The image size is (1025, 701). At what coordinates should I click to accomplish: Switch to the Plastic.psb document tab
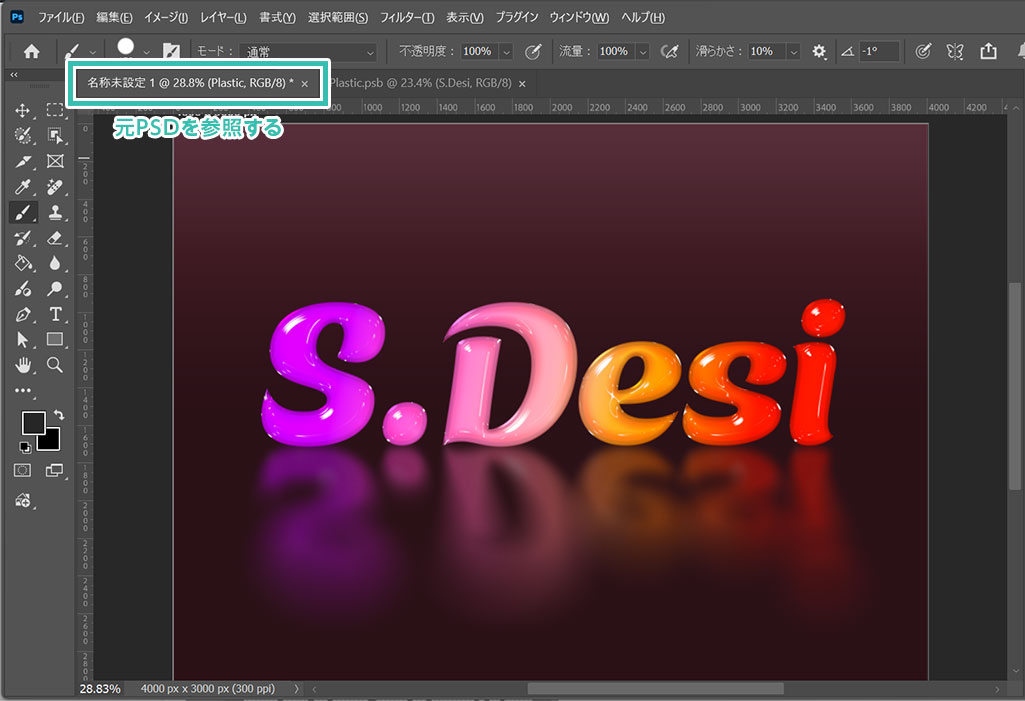[420, 83]
